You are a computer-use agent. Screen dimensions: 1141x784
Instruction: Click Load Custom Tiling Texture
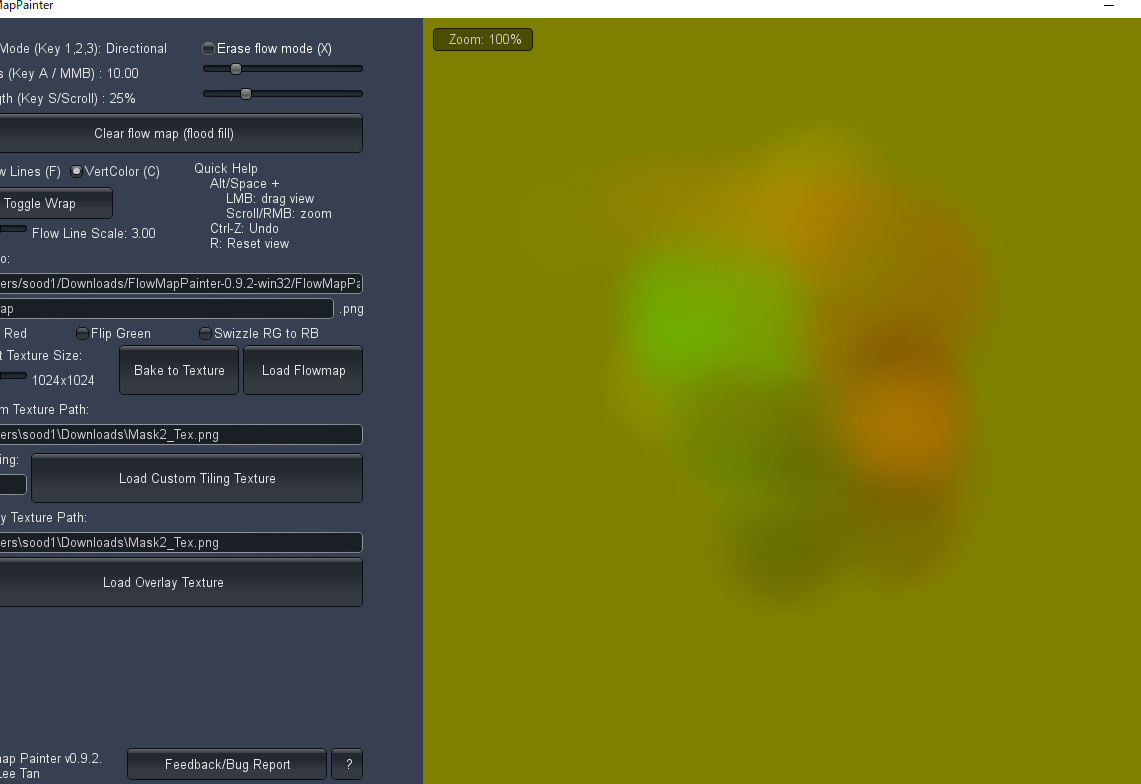click(196, 478)
